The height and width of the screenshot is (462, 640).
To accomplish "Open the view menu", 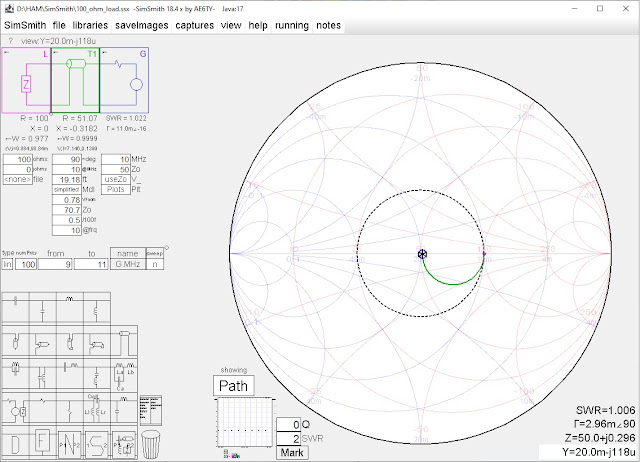I will 231,25.
